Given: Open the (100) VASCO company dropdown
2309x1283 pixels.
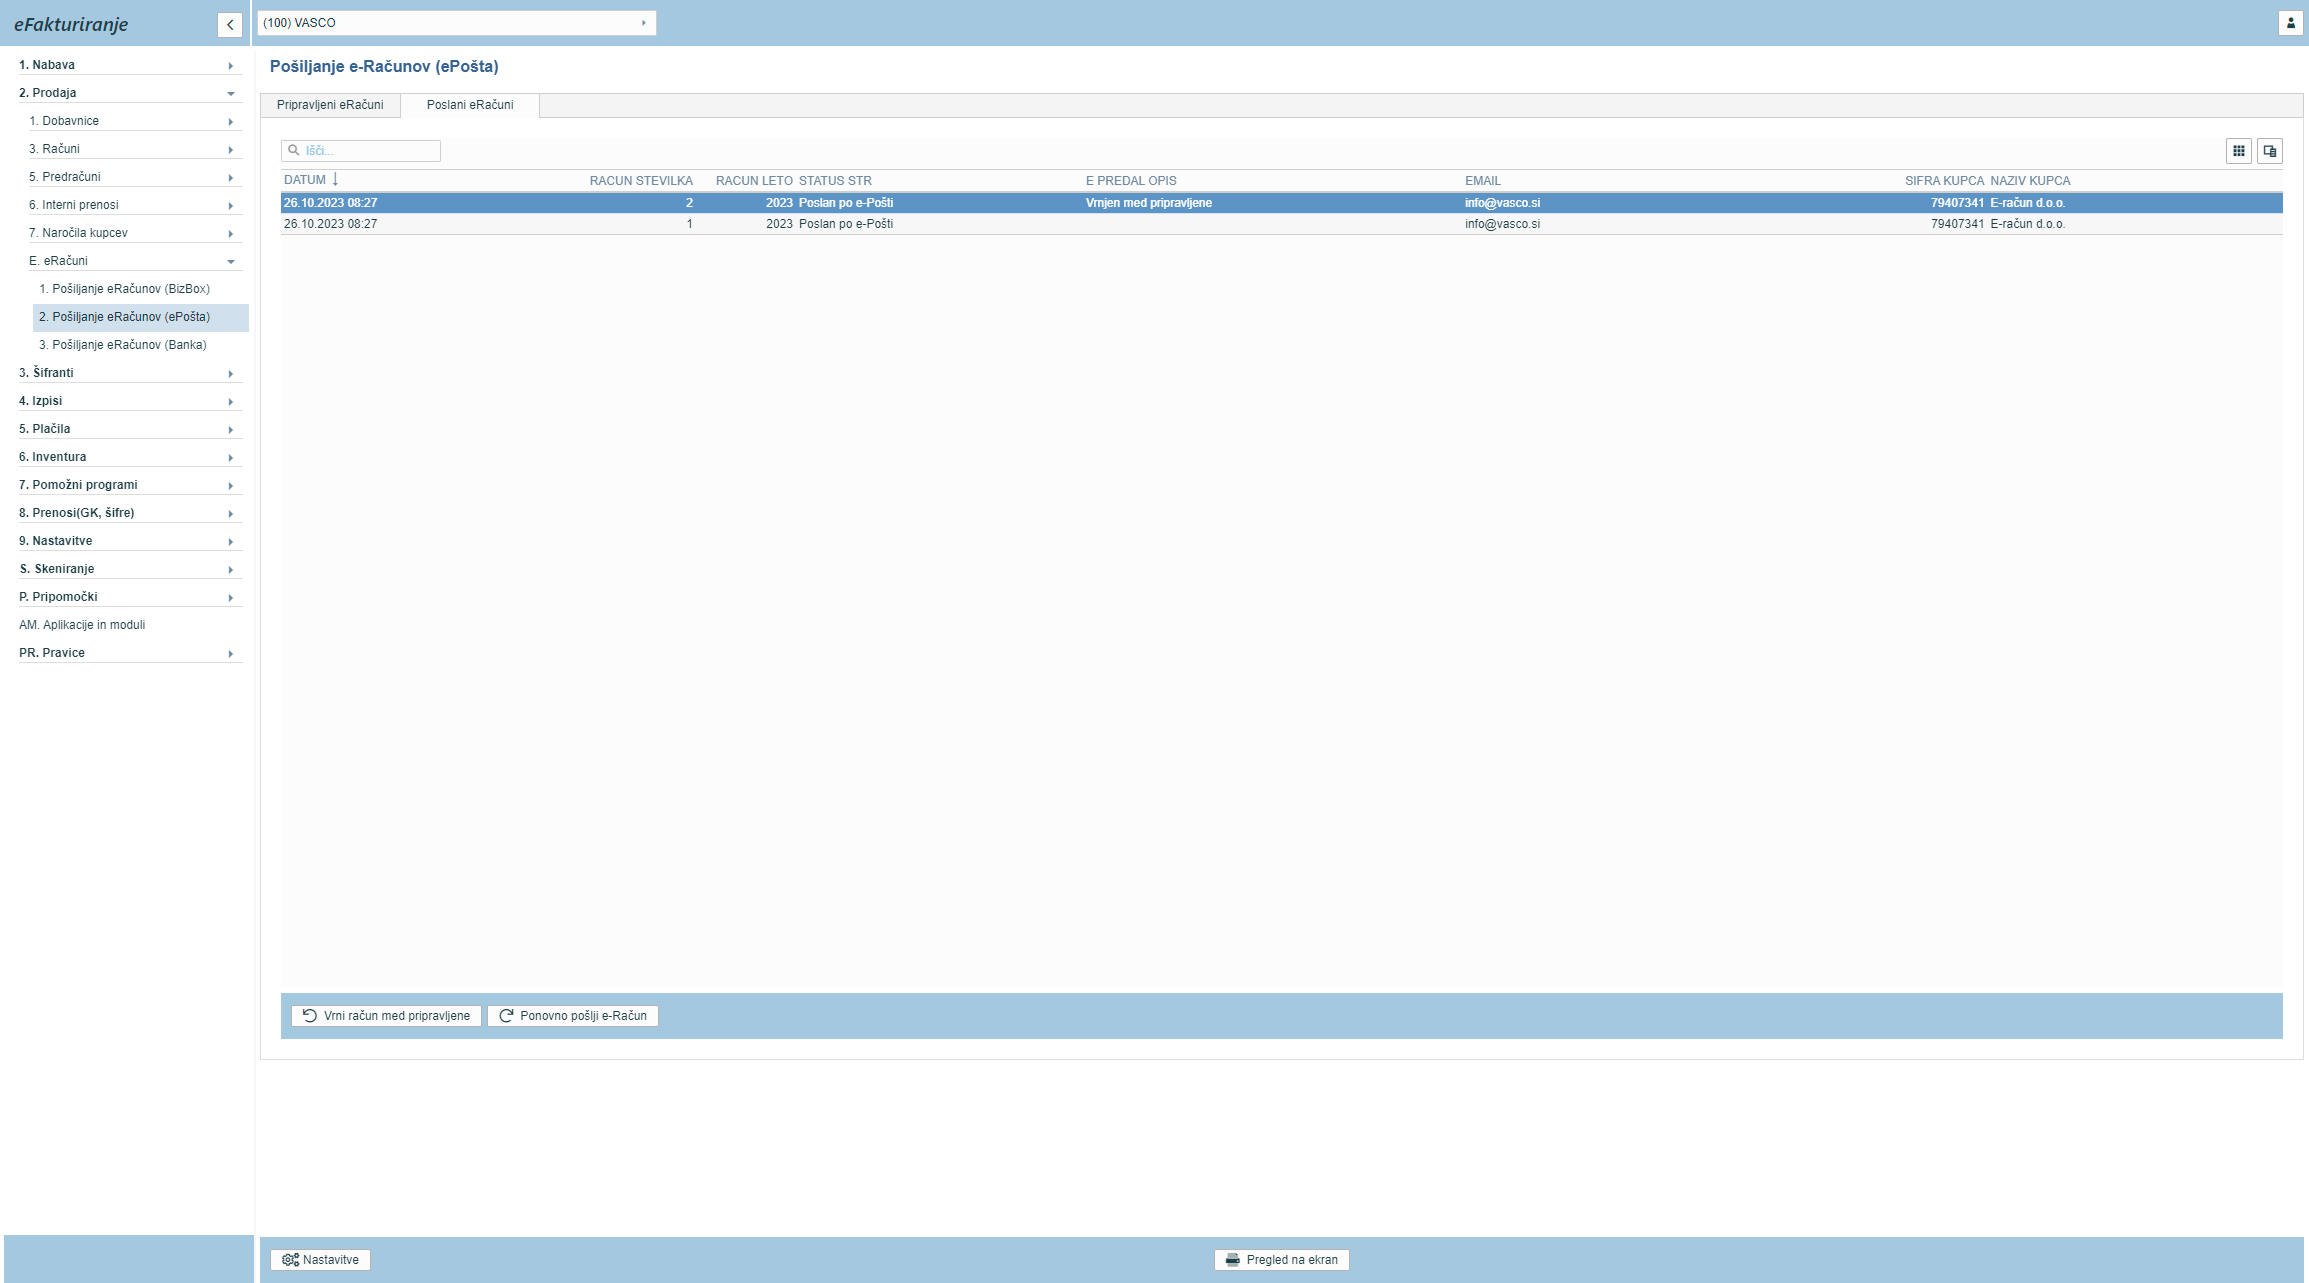Looking at the screenshot, I should point(457,23).
